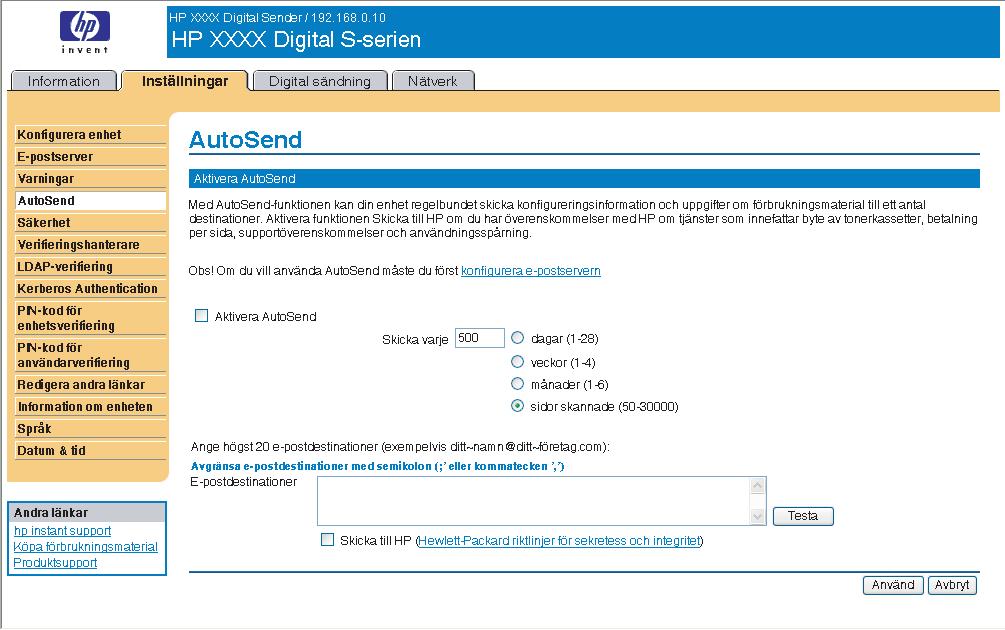Open the hp instant support link
1005x630 pixels.
tap(62, 531)
